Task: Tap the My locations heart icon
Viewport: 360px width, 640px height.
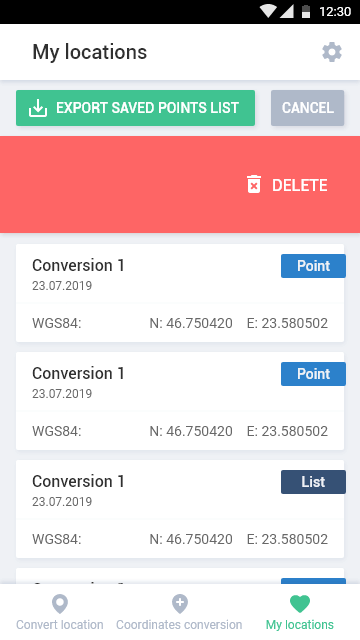Action: pyautogui.click(x=300, y=604)
